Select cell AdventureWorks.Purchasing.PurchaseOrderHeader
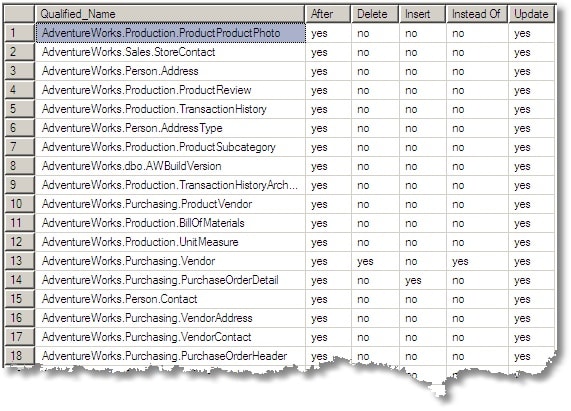The width and height of the screenshot is (571, 411). point(170,355)
